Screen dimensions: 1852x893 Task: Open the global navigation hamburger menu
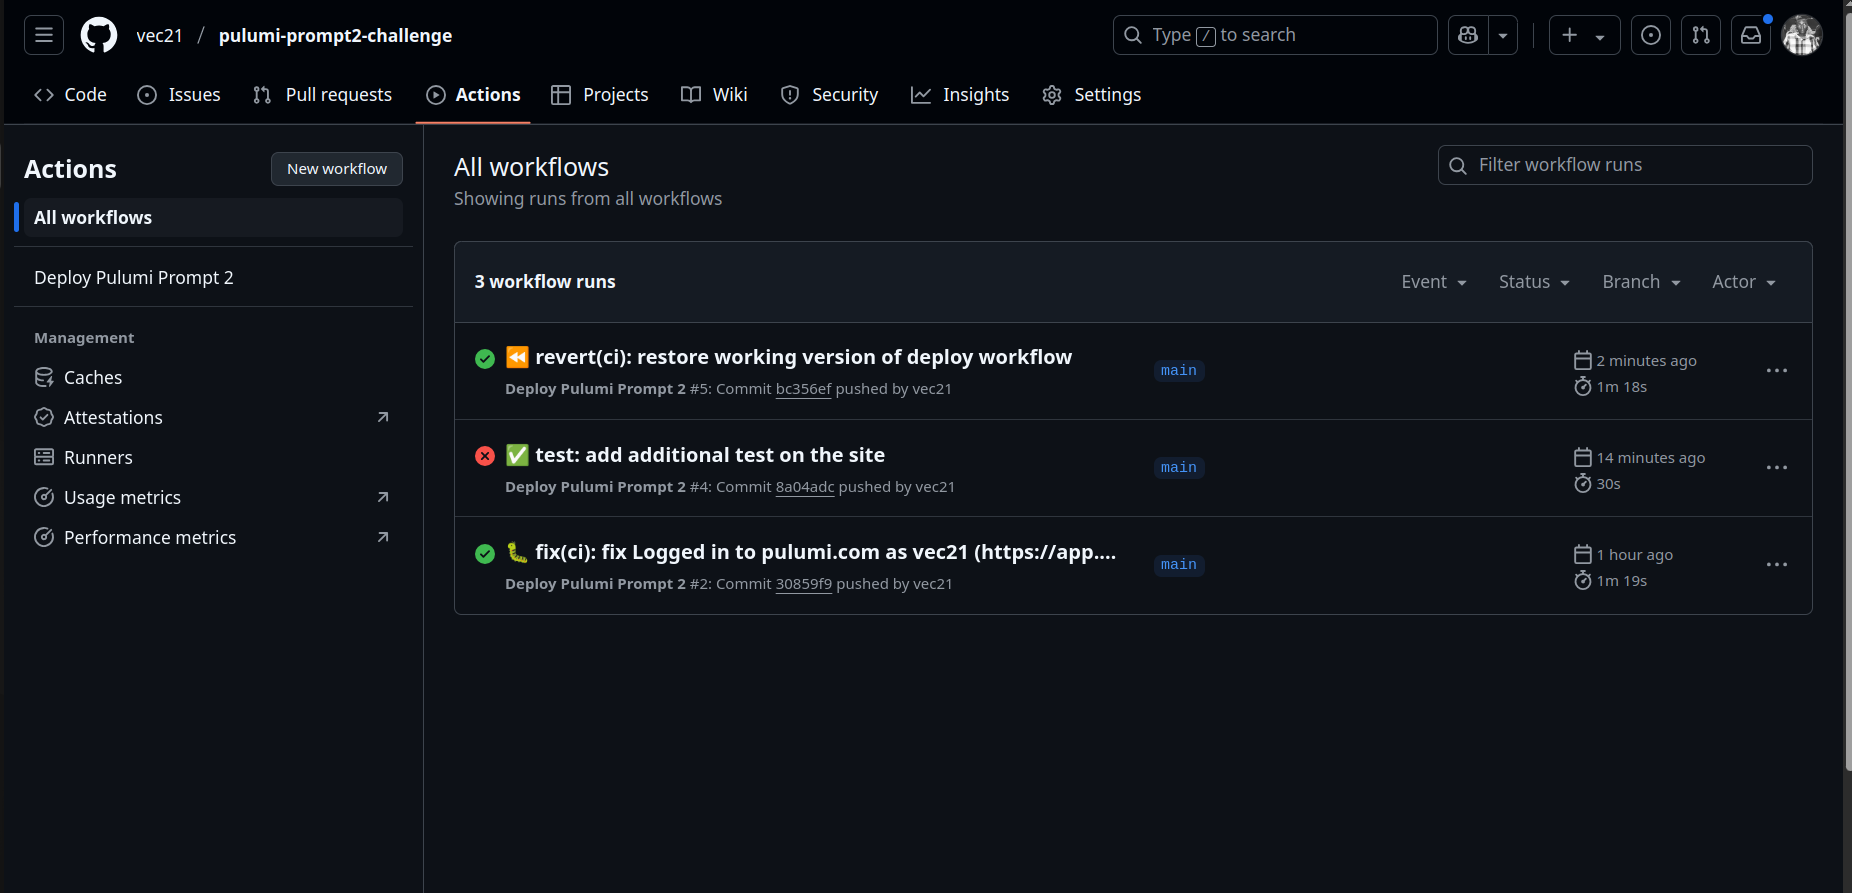coord(44,35)
